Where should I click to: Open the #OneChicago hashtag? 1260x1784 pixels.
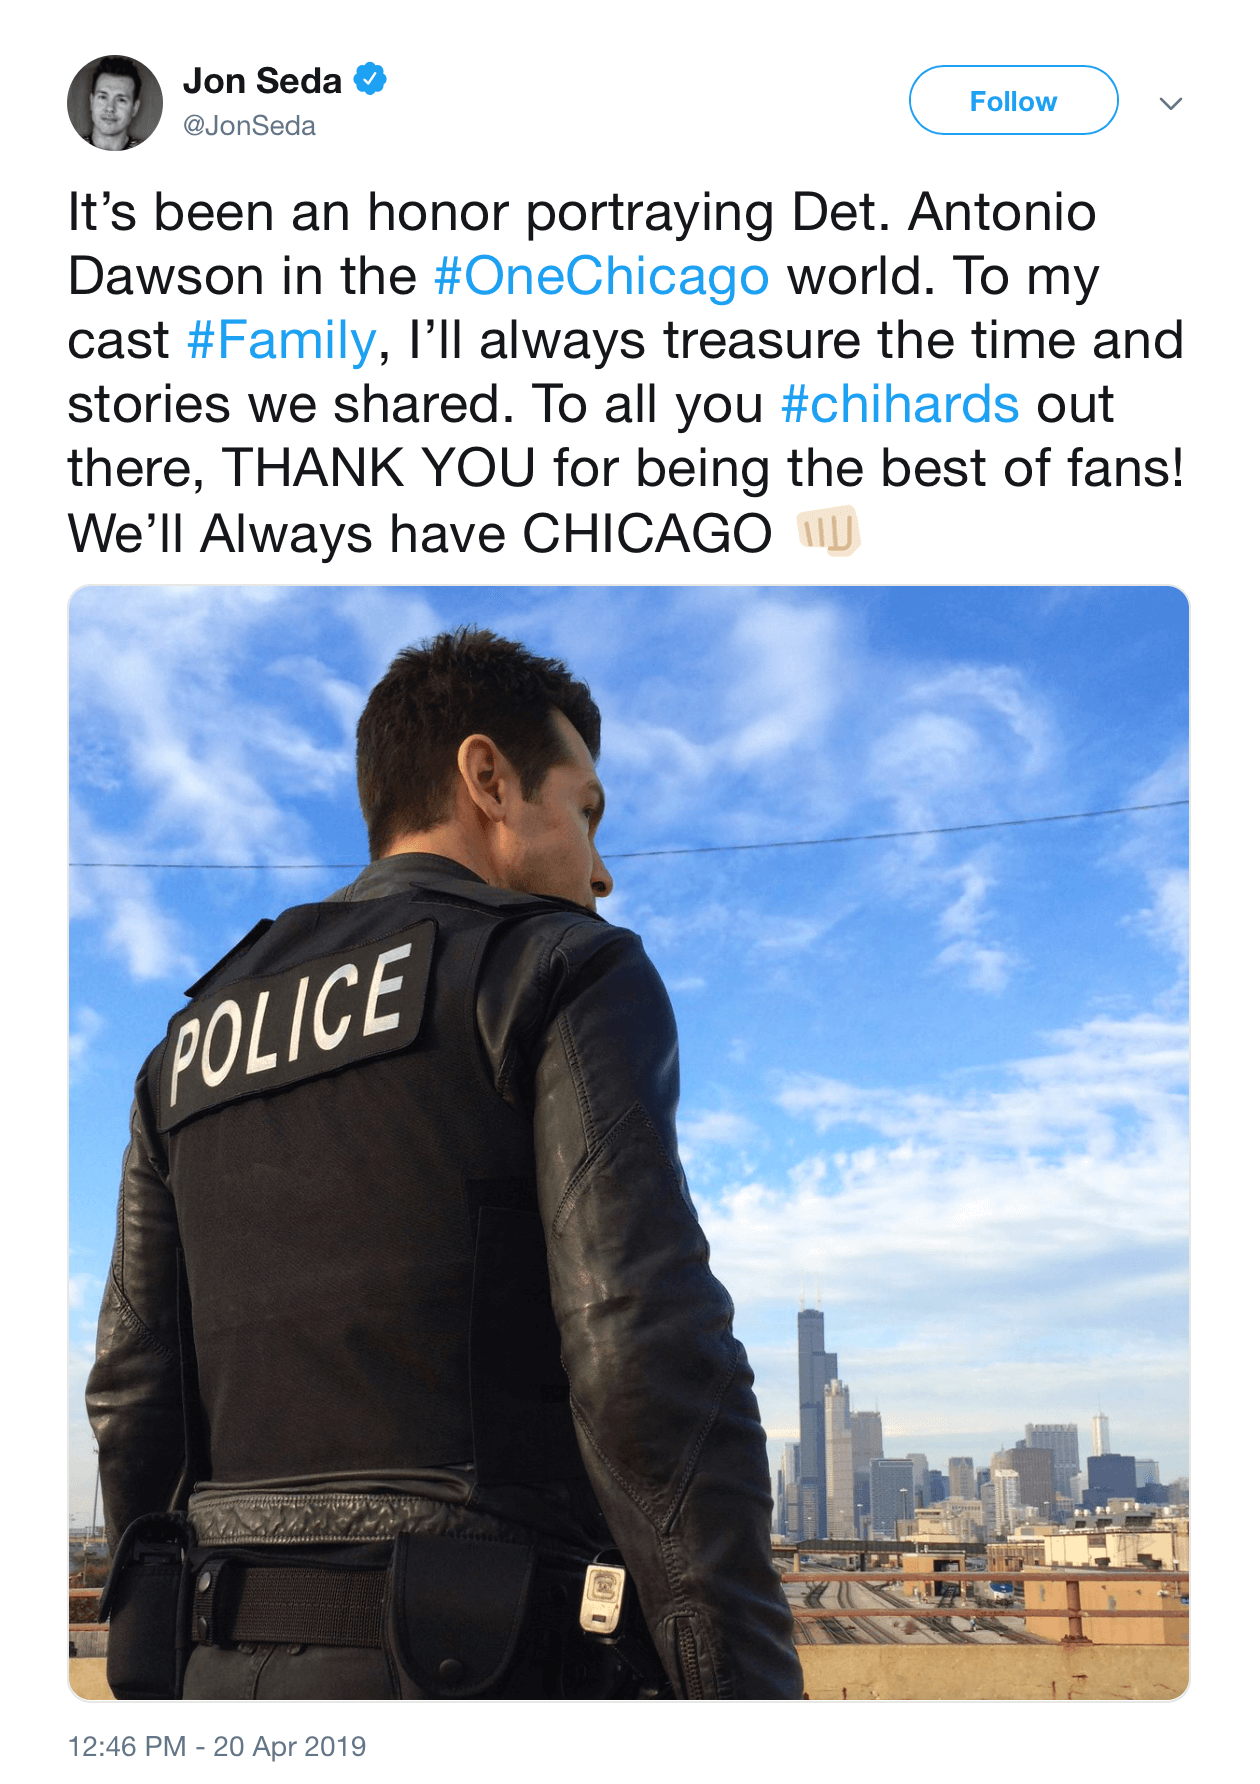(602, 276)
